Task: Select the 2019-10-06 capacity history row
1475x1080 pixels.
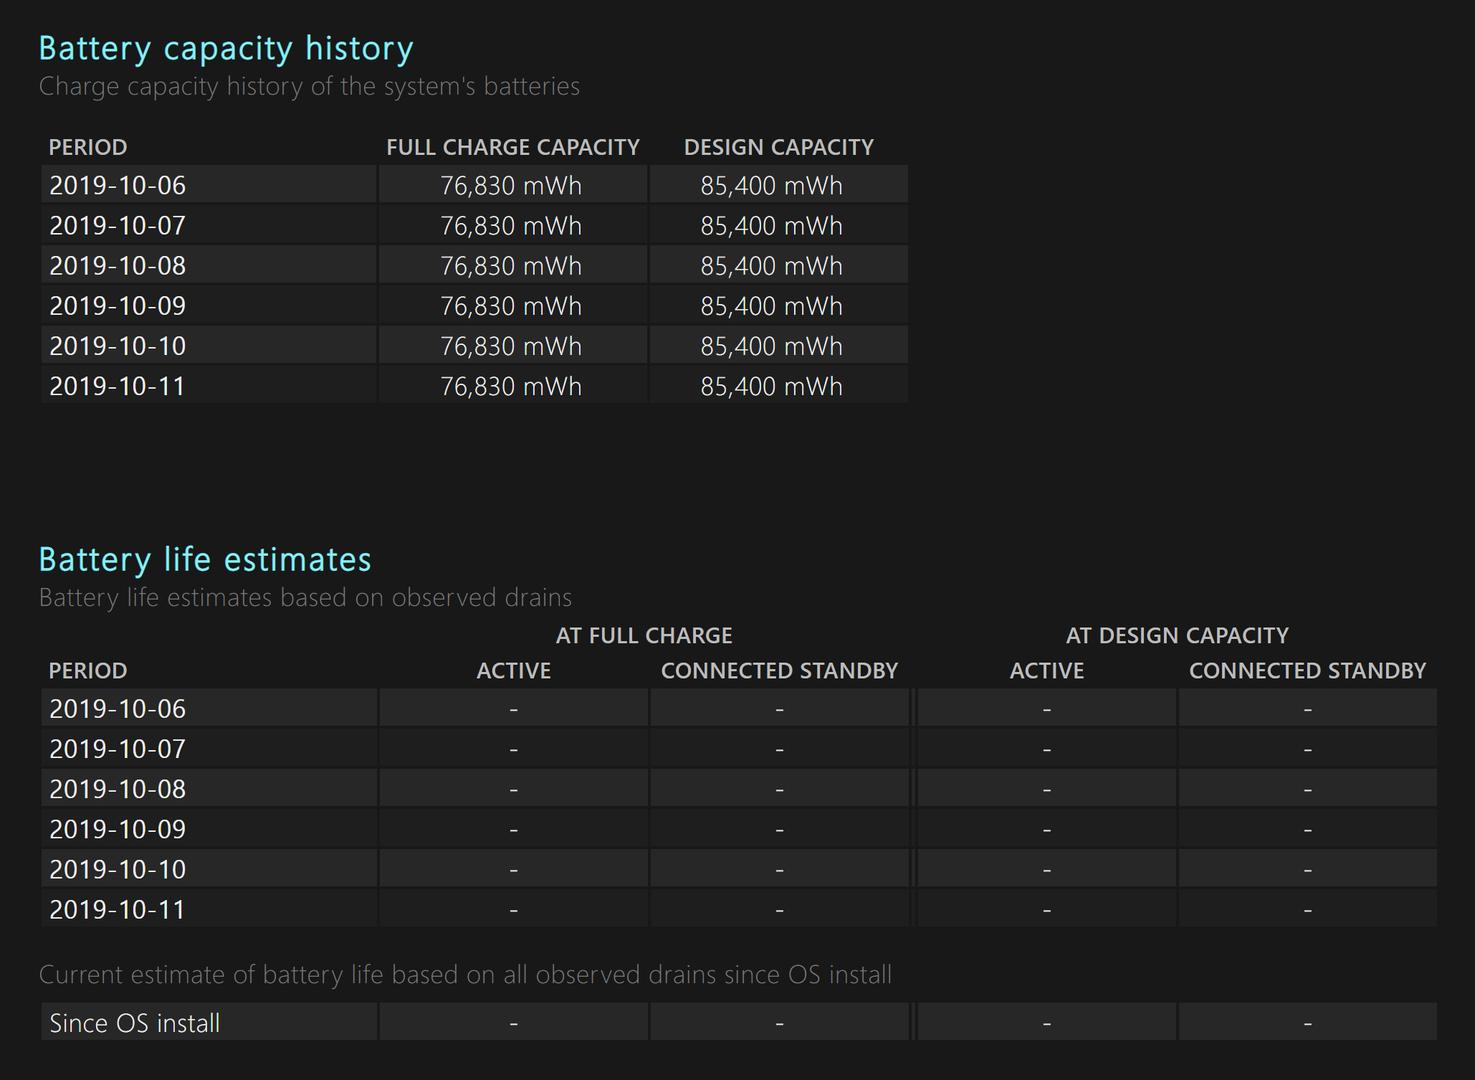Action: pos(474,185)
